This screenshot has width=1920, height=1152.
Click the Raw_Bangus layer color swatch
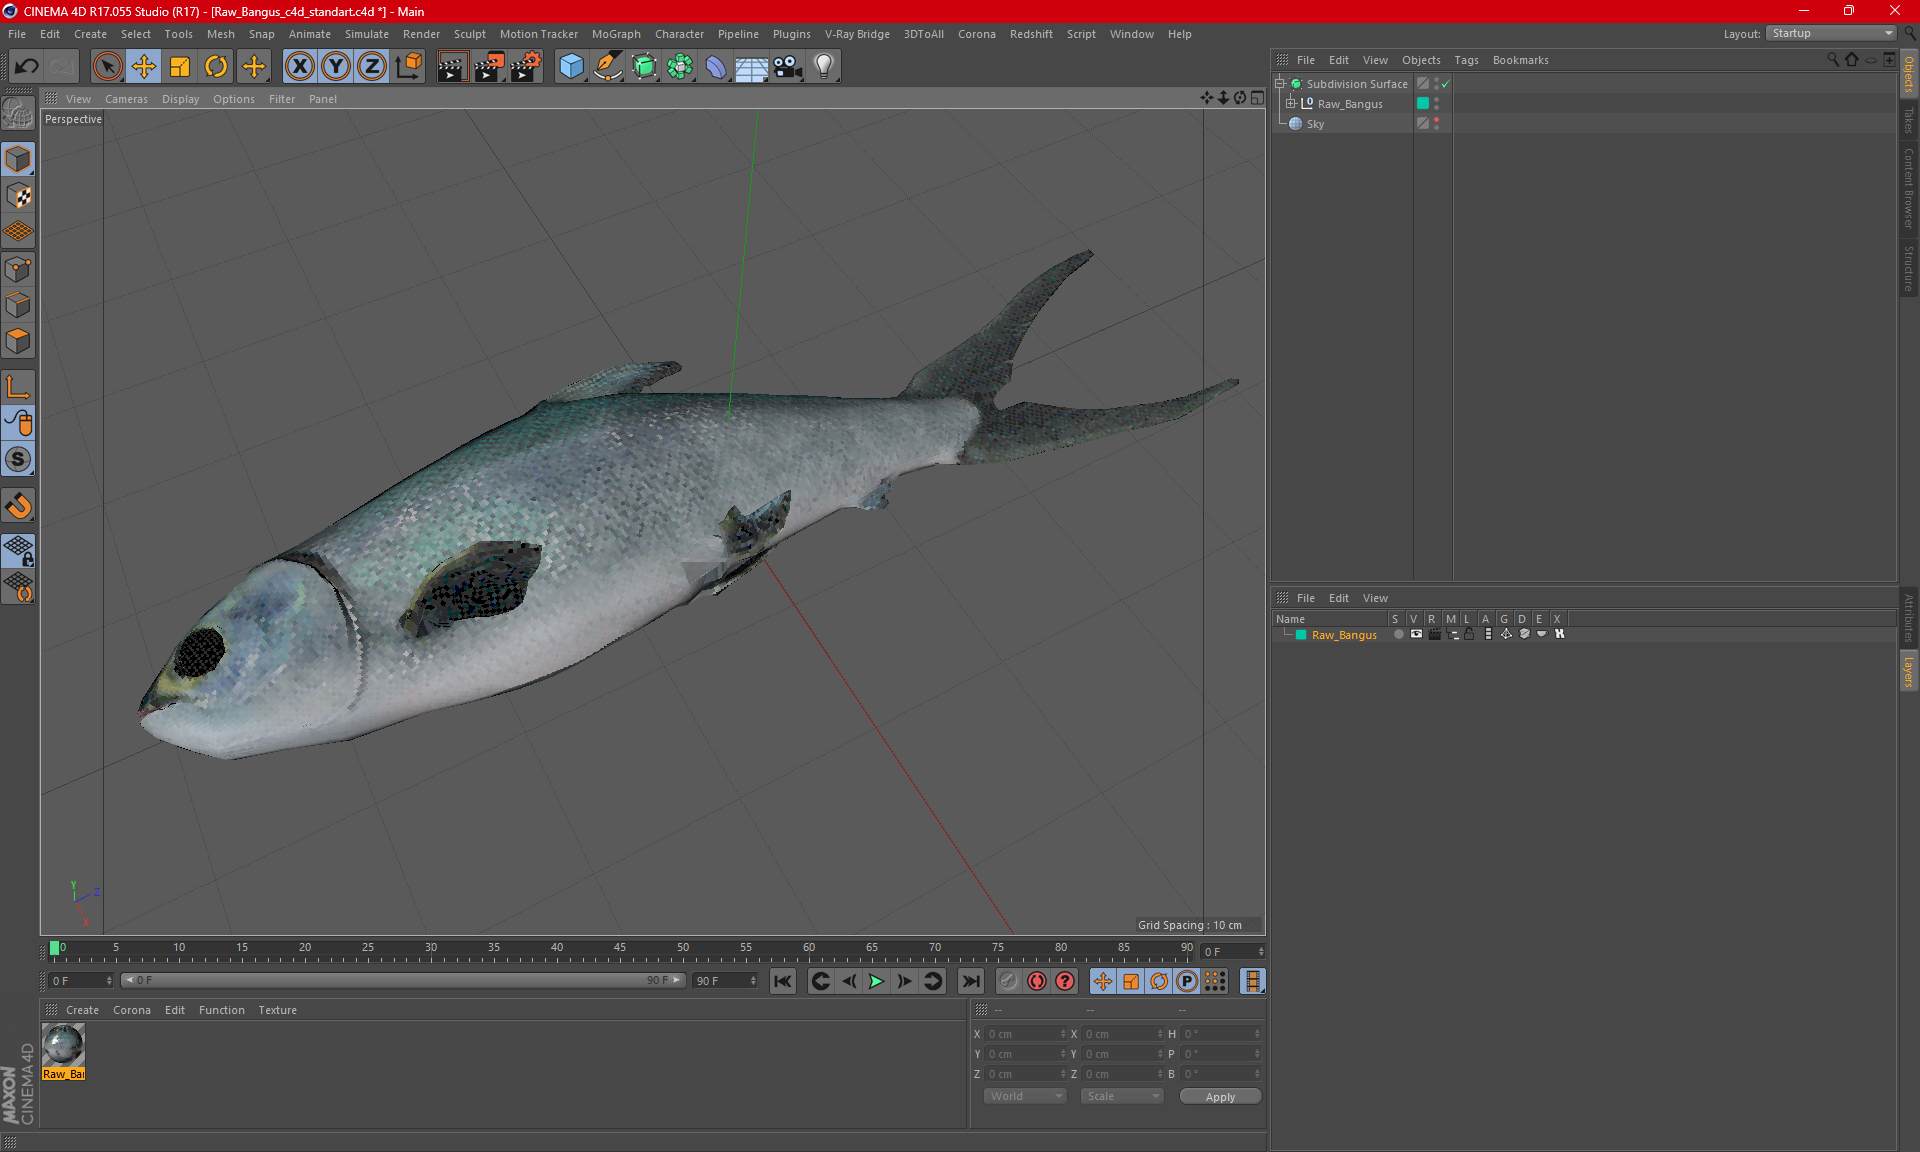tap(1423, 104)
